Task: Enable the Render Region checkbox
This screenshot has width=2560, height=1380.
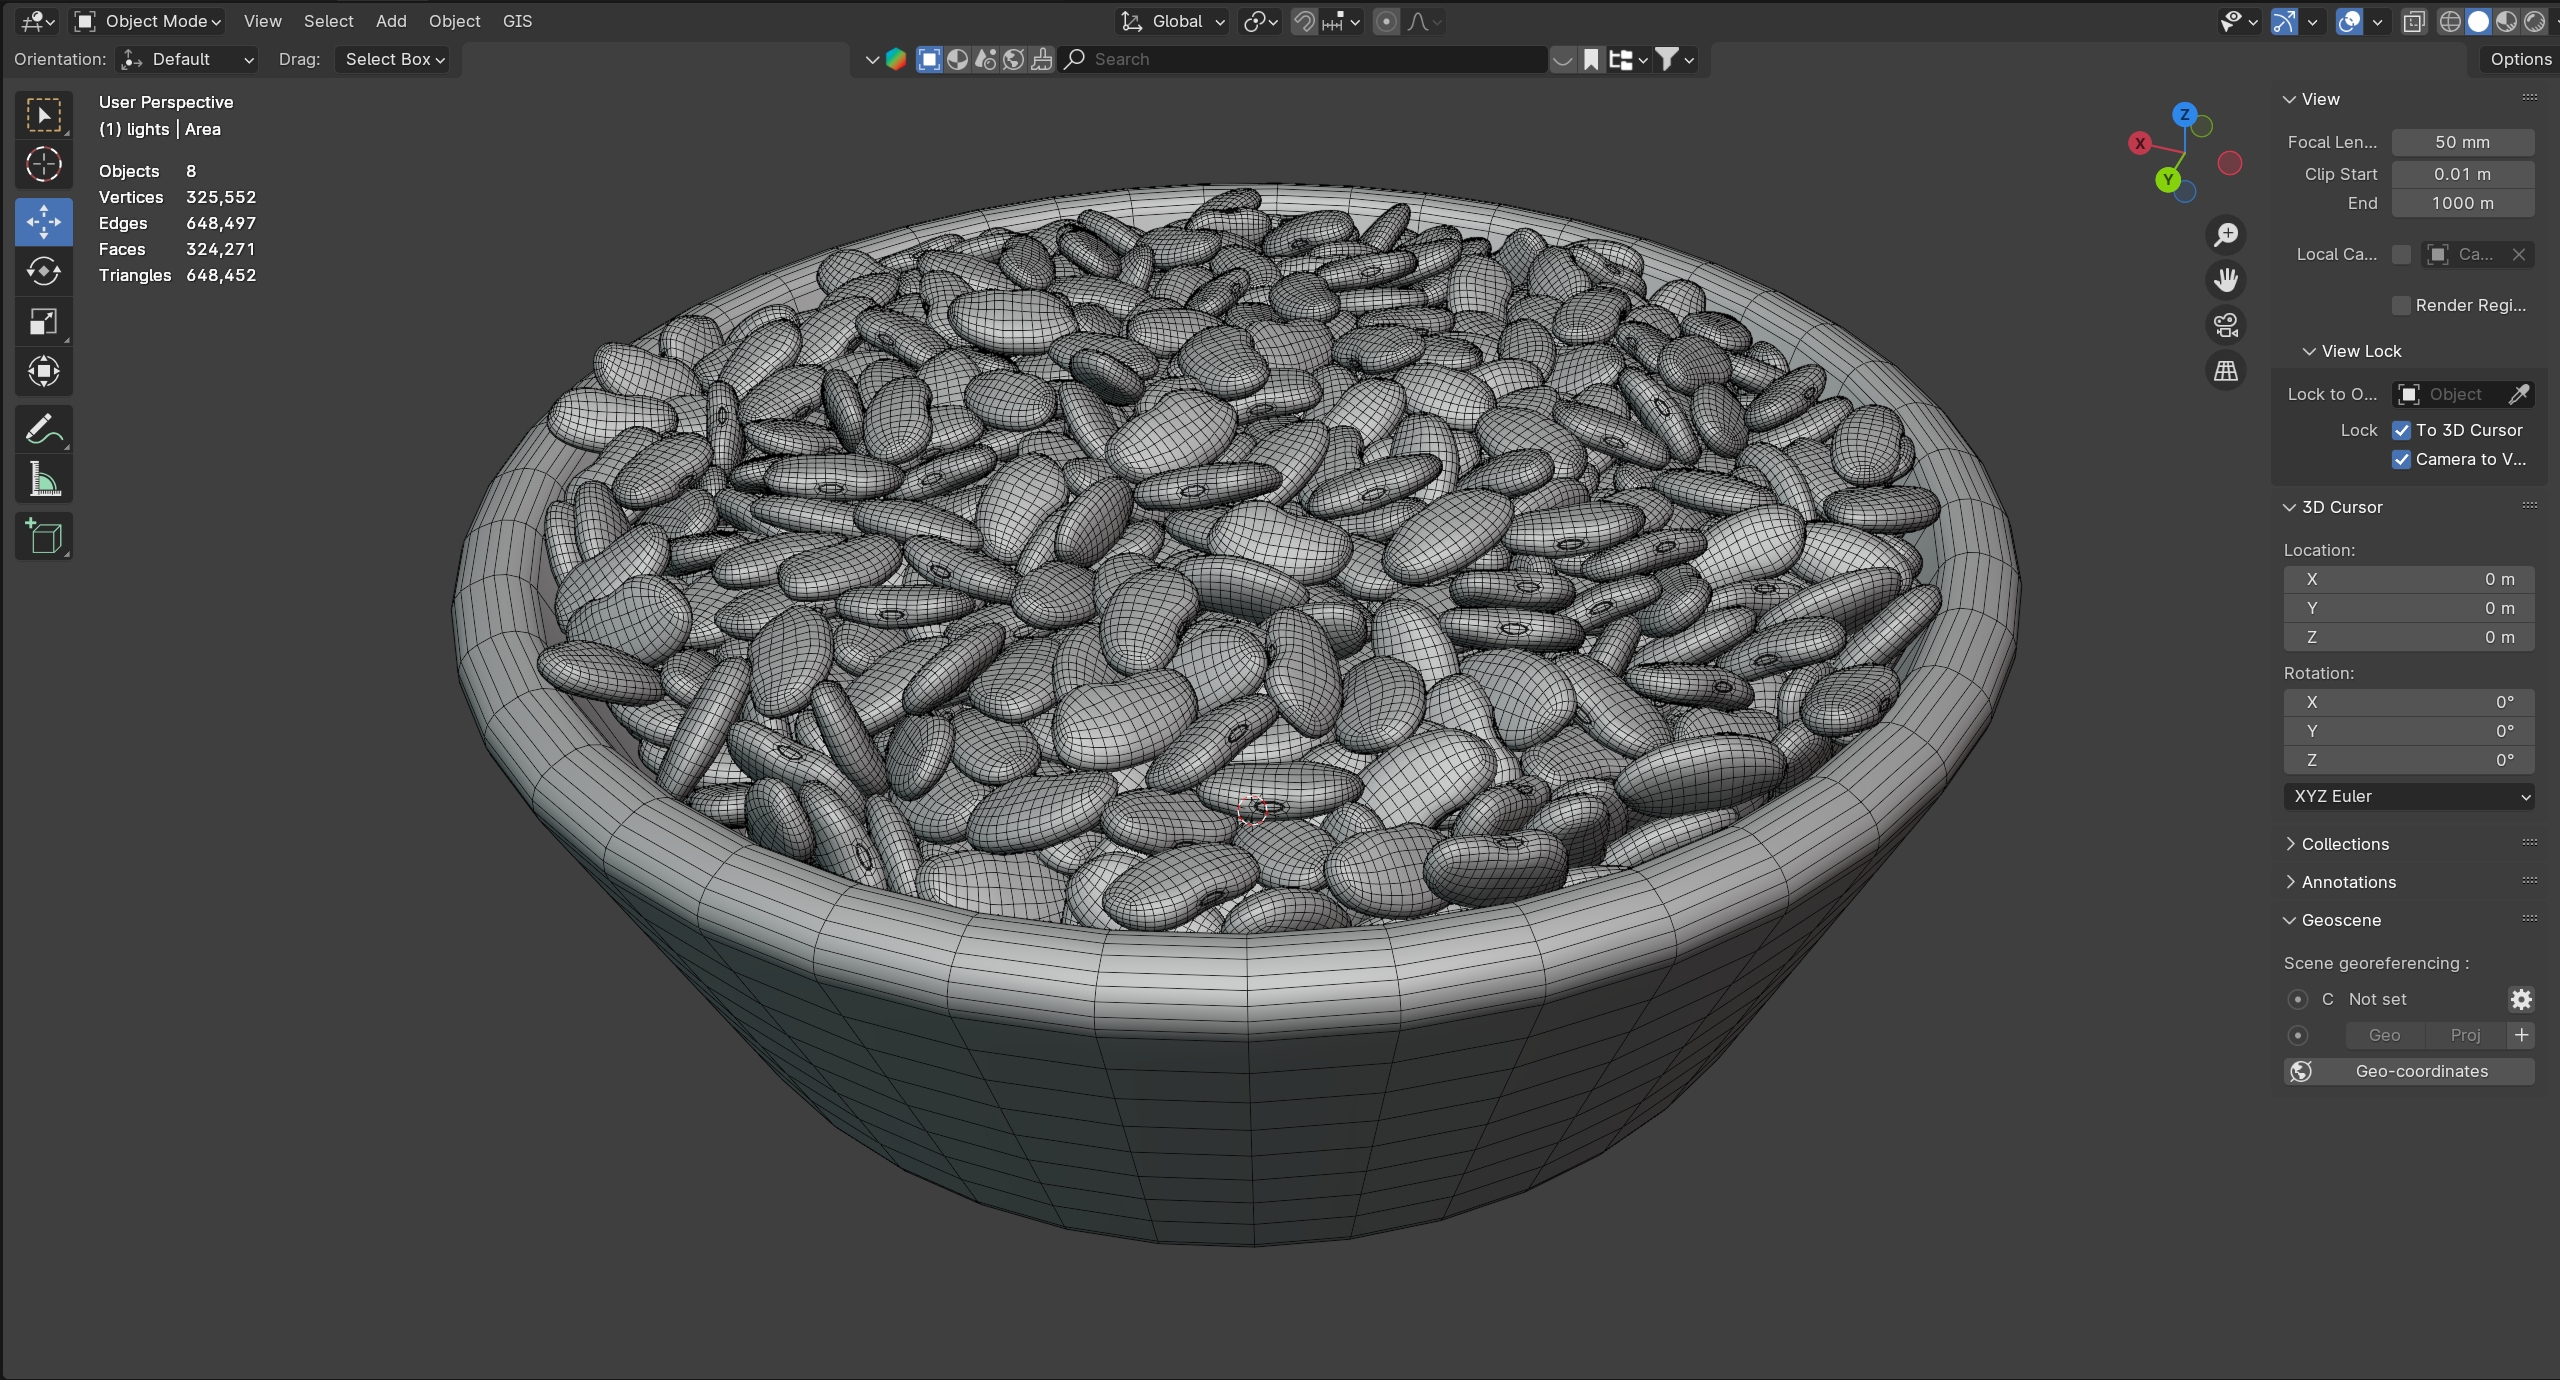Action: (2401, 305)
